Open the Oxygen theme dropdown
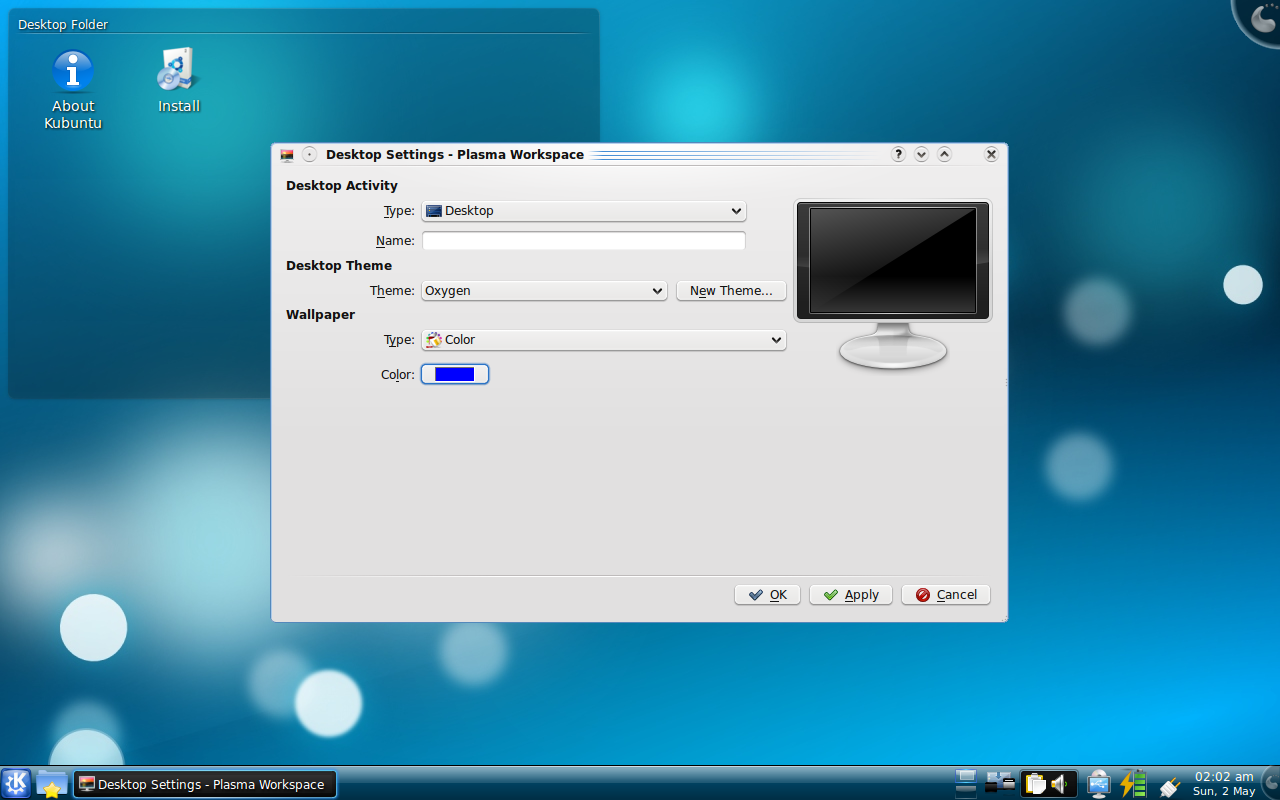 click(x=544, y=291)
